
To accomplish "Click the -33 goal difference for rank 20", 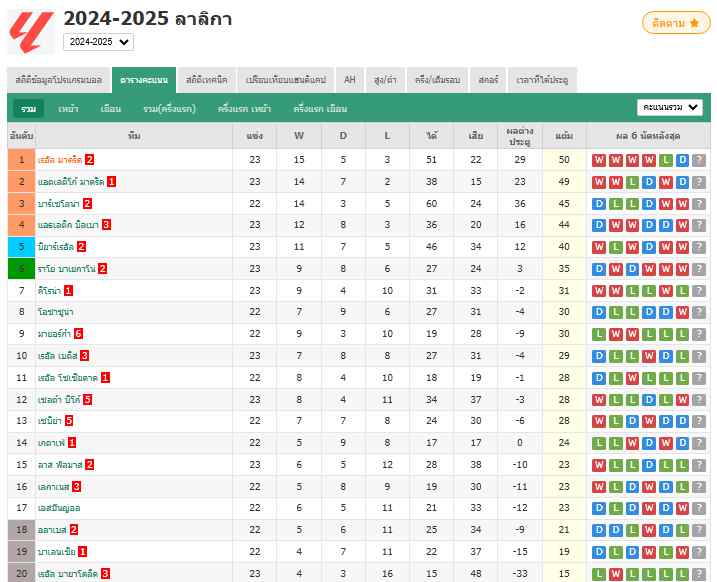I will pos(520,574).
